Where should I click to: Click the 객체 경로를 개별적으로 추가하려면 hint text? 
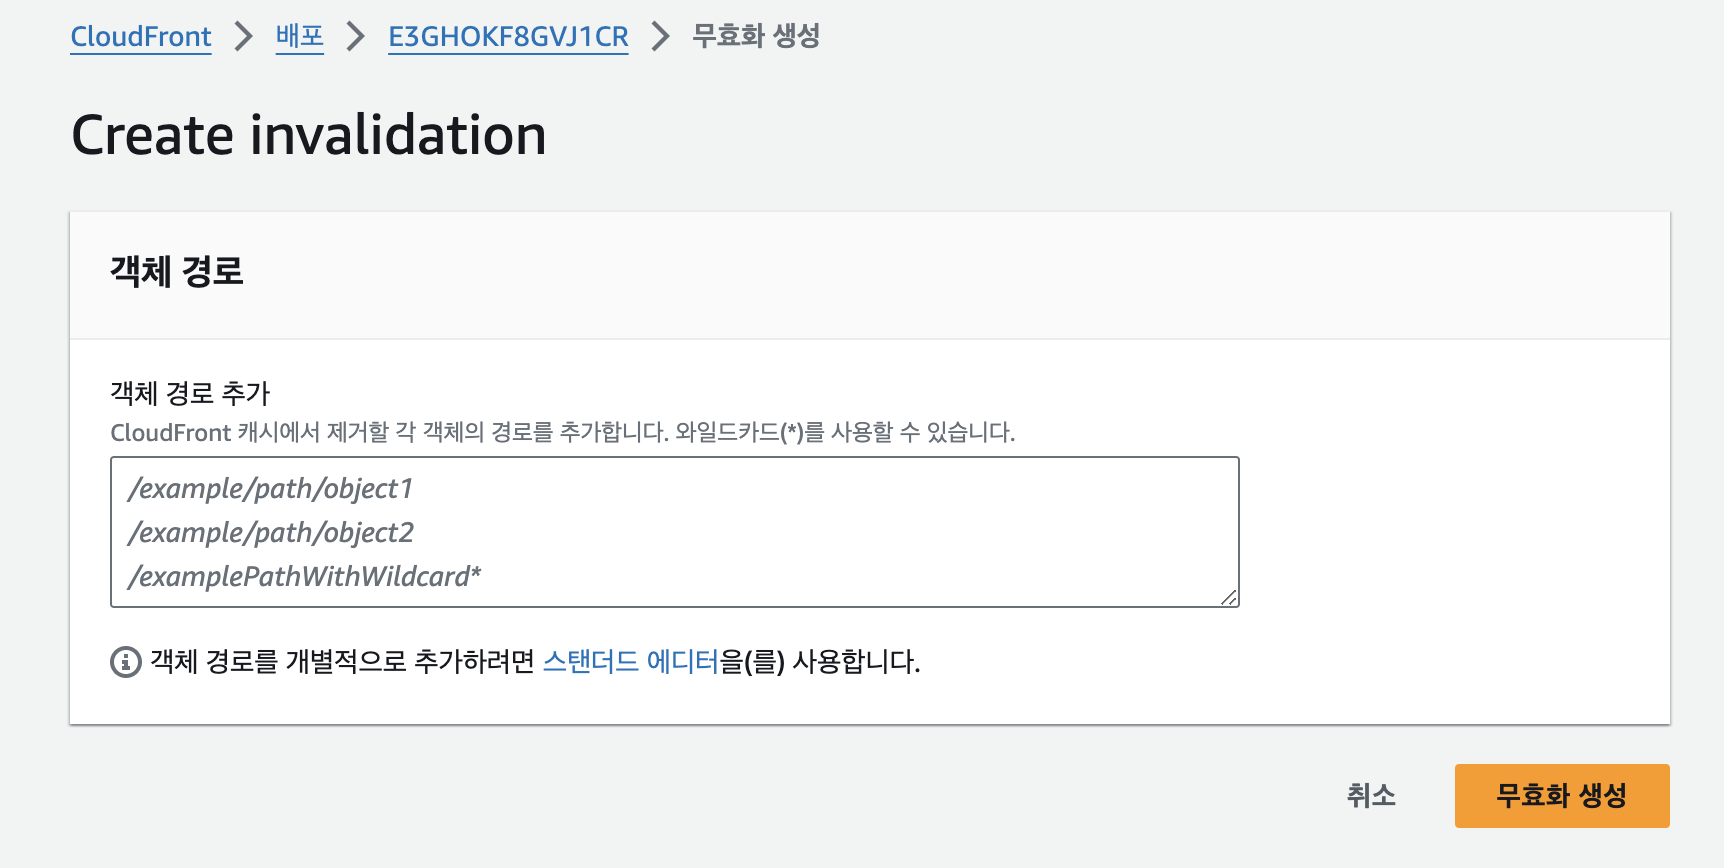tap(342, 662)
